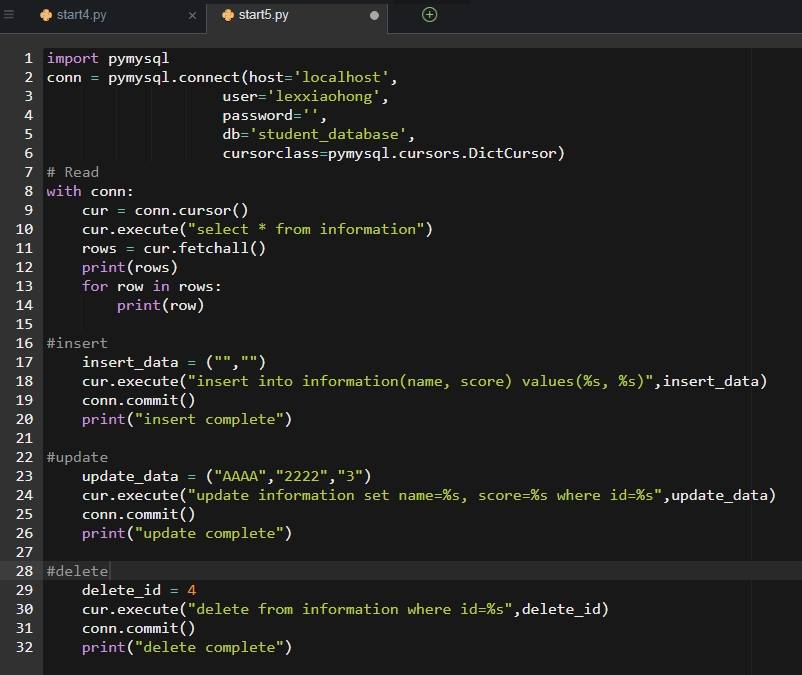
Task: Click 'cur = conn.cursor()' line
Action: pos(165,211)
